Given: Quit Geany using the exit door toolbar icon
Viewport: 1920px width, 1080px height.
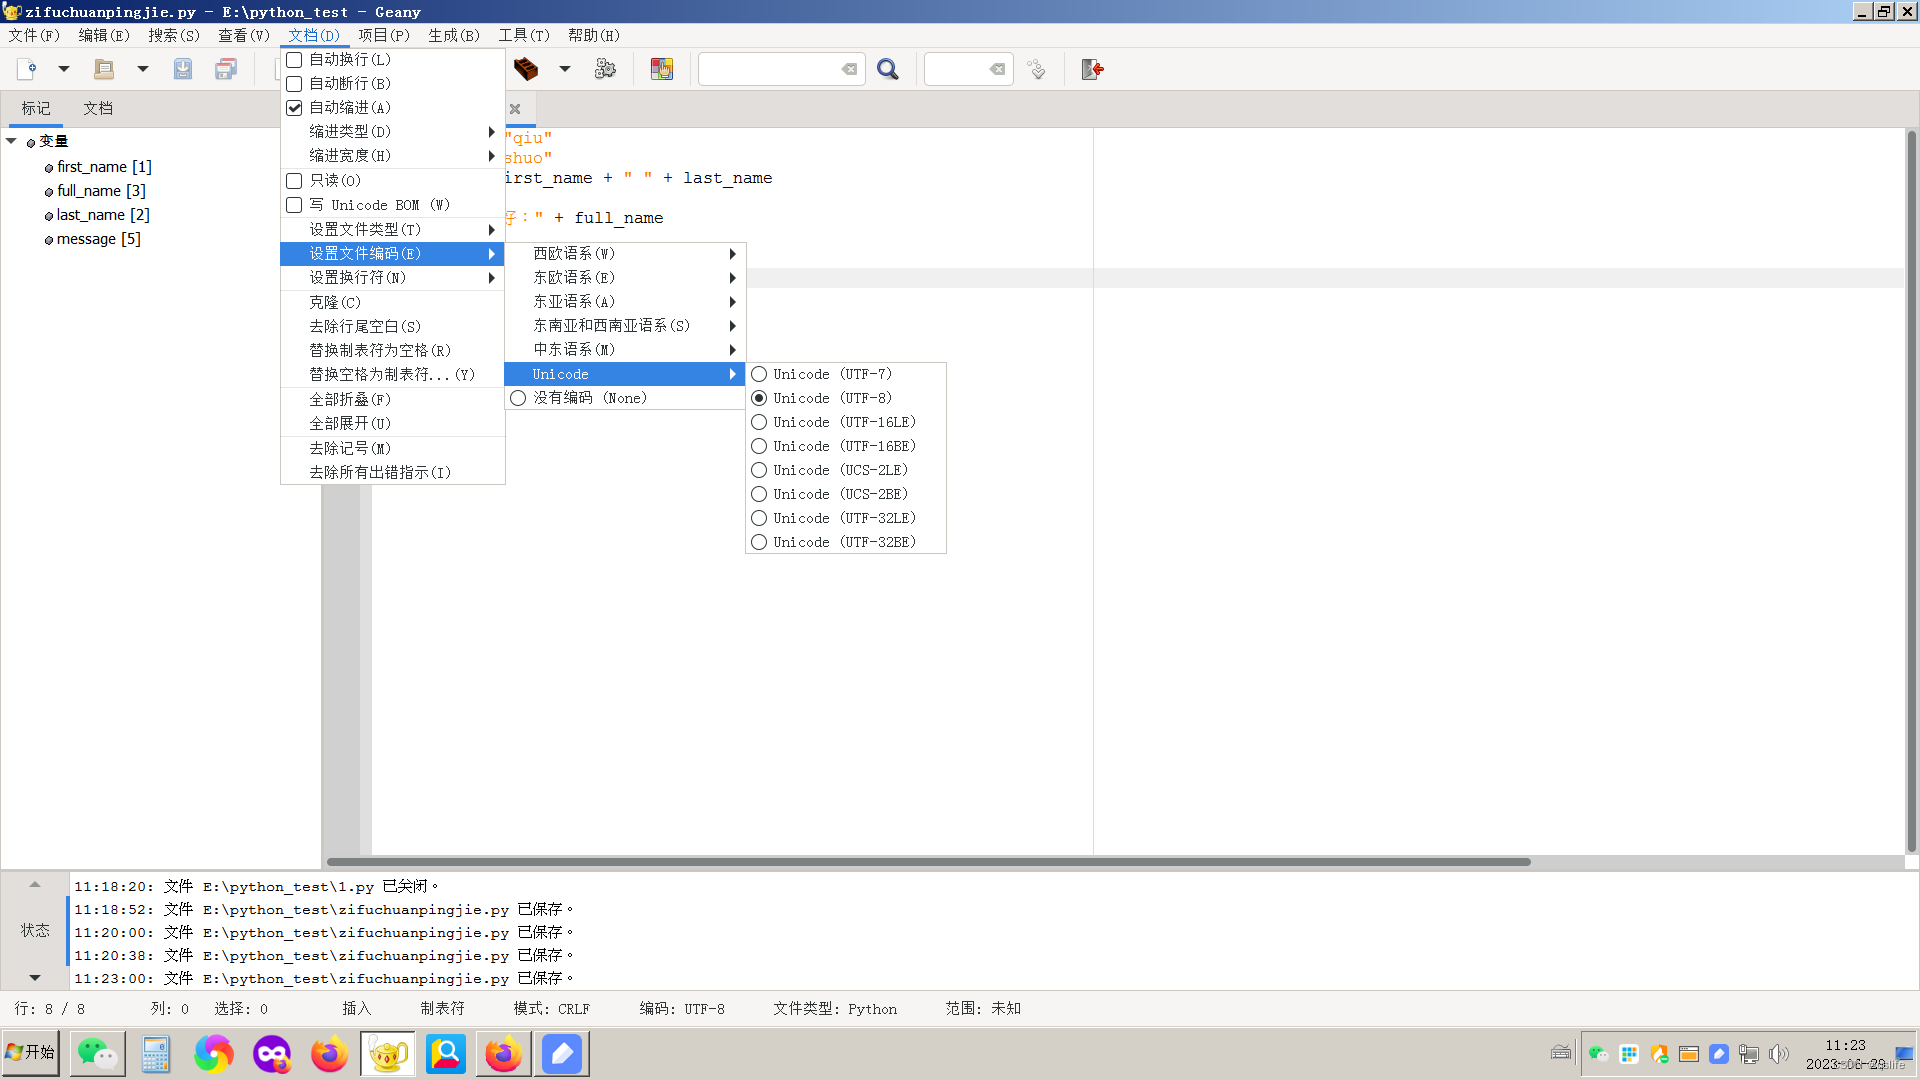Looking at the screenshot, I should 1091,69.
